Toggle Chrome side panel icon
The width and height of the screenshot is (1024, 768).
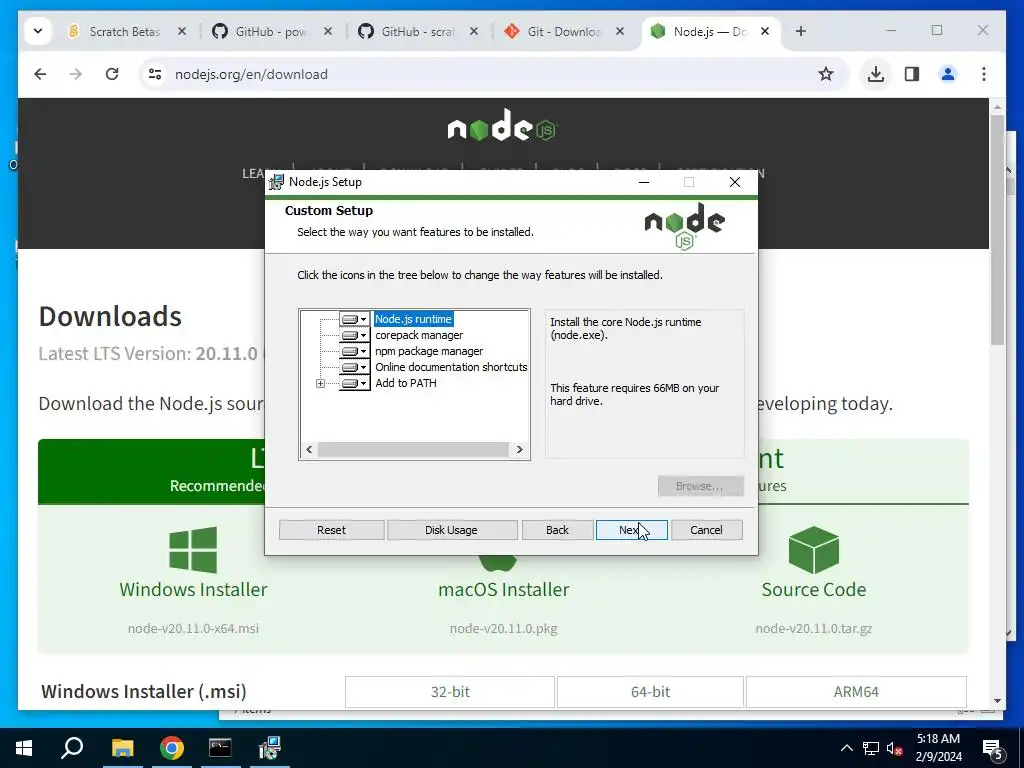click(x=912, y=74)
